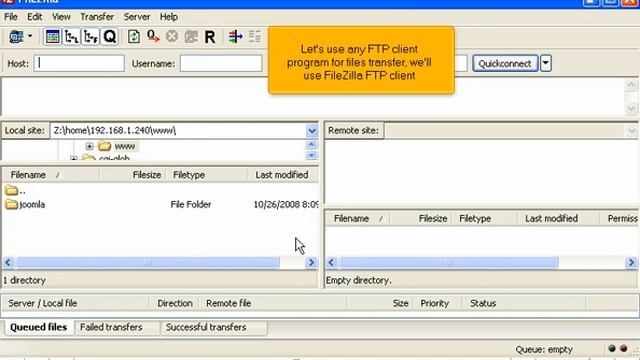
Task: Sort remote files by Filetype column
Action: click(x=484, y=218)
